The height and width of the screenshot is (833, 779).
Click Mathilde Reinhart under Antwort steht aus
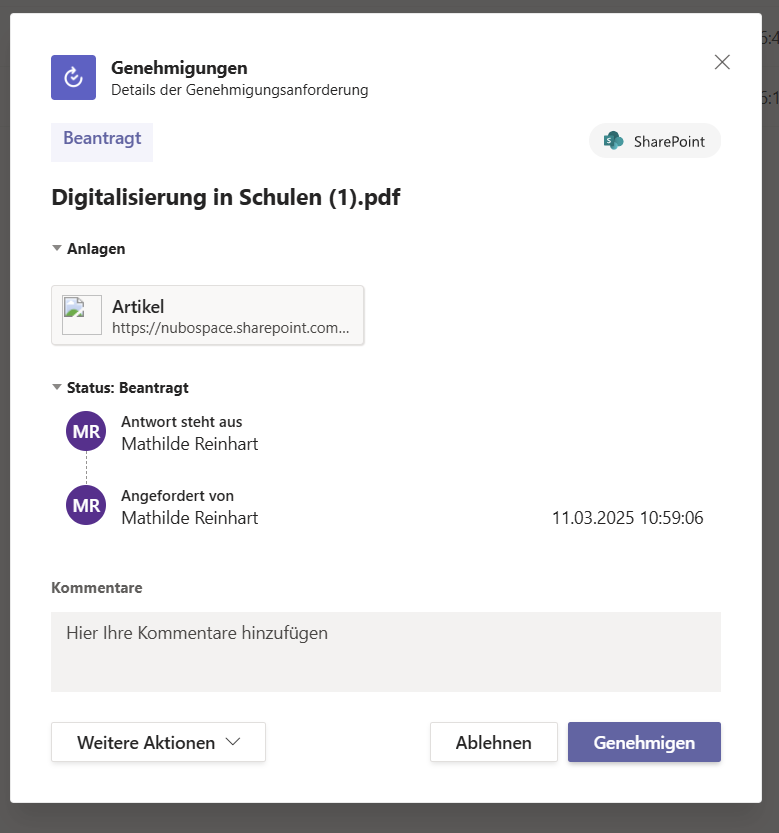[190, 444]
